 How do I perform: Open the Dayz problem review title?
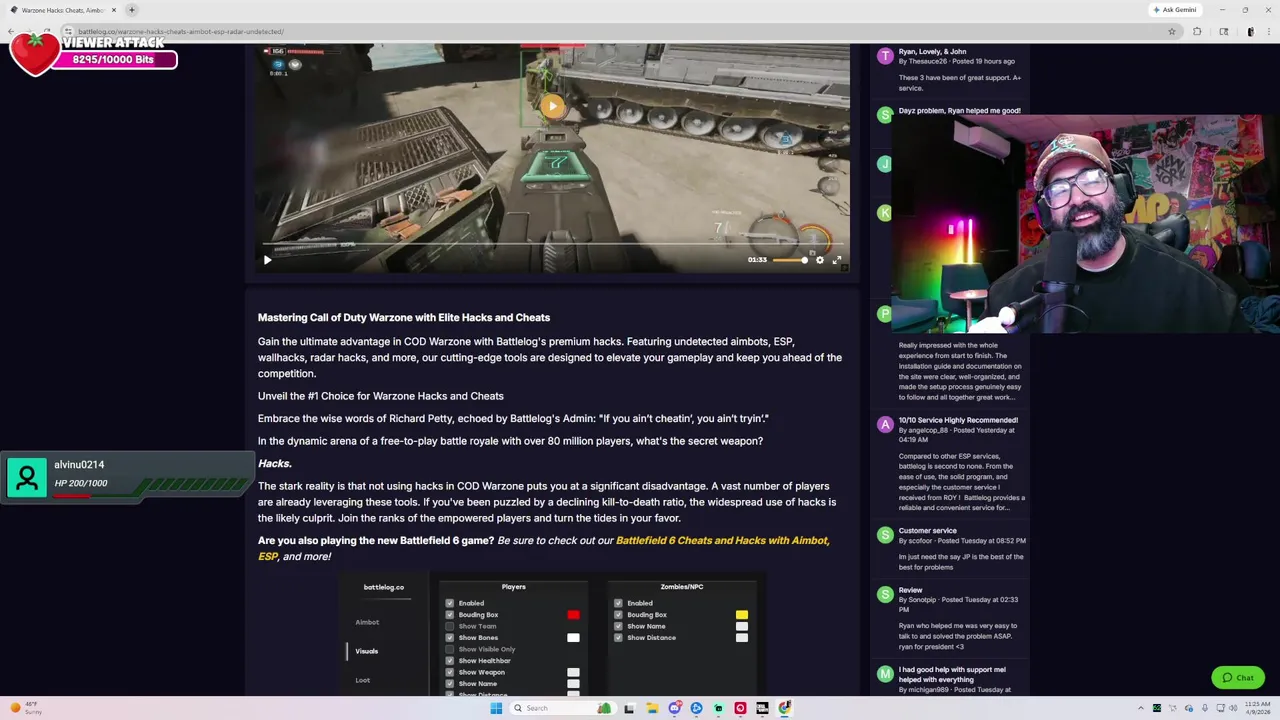(x=959, y=111)
